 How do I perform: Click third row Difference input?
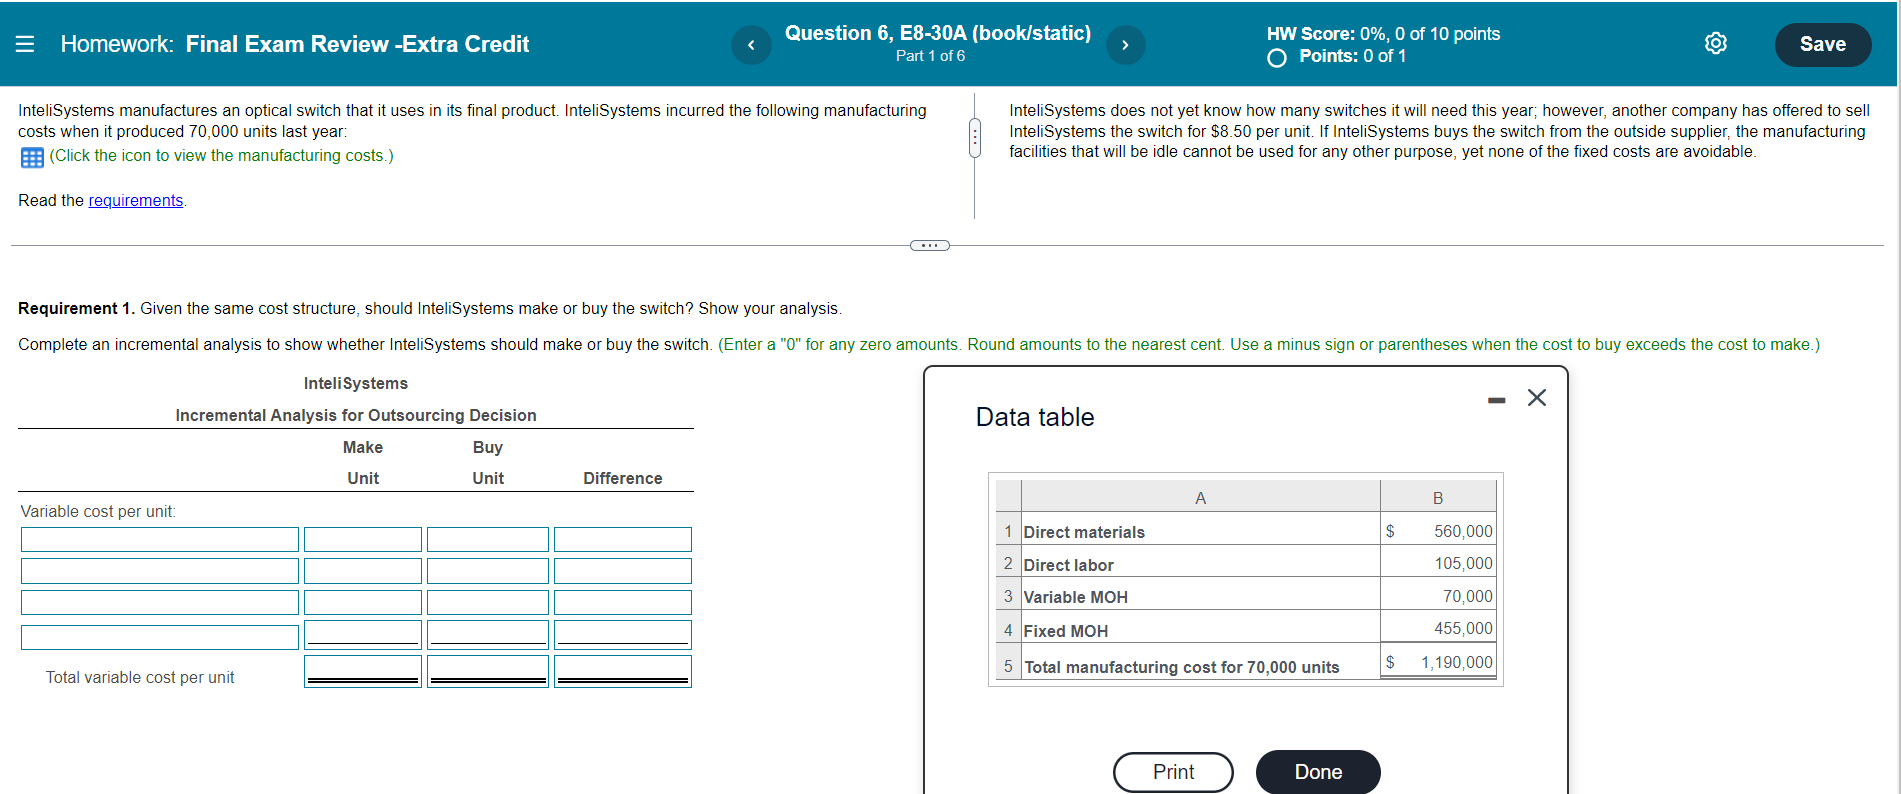(x=623, y=602)
